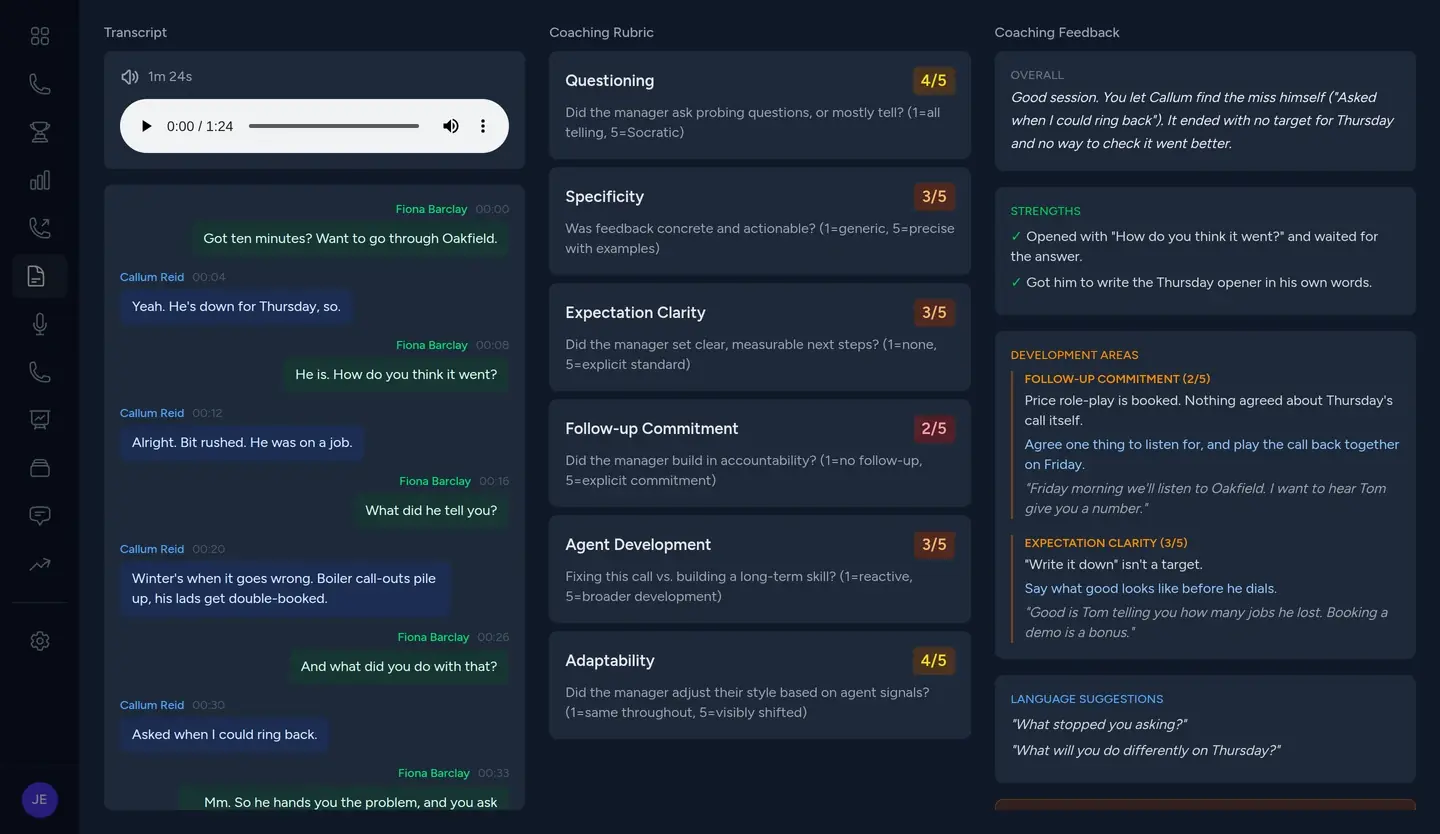This screenshot has width=1440, height=834.
Task: Click the 2/5 score badge in the rubric
Action: [x=934, y=429]
